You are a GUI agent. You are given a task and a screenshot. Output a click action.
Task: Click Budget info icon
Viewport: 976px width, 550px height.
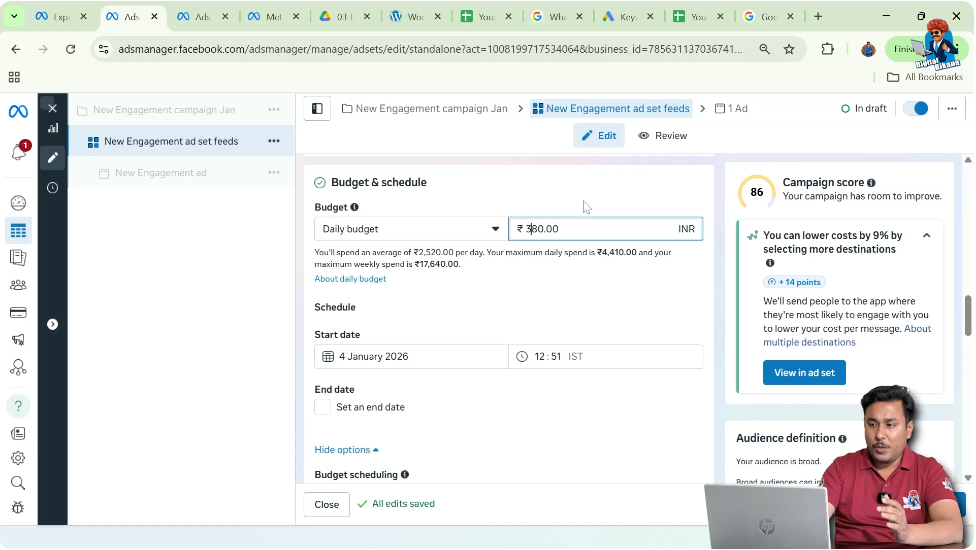pyautogui.click(x=354, y=207)
